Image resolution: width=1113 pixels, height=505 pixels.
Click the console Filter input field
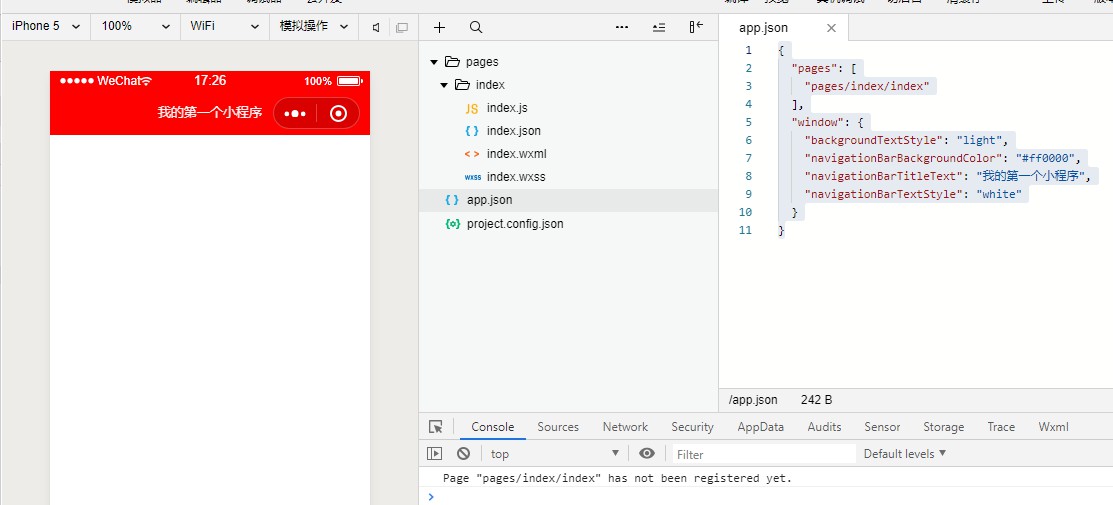tap(763, 454)
